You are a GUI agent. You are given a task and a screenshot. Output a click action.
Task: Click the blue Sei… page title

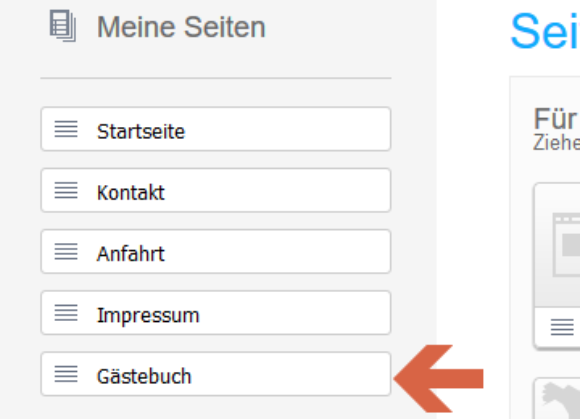coord(545,31)
